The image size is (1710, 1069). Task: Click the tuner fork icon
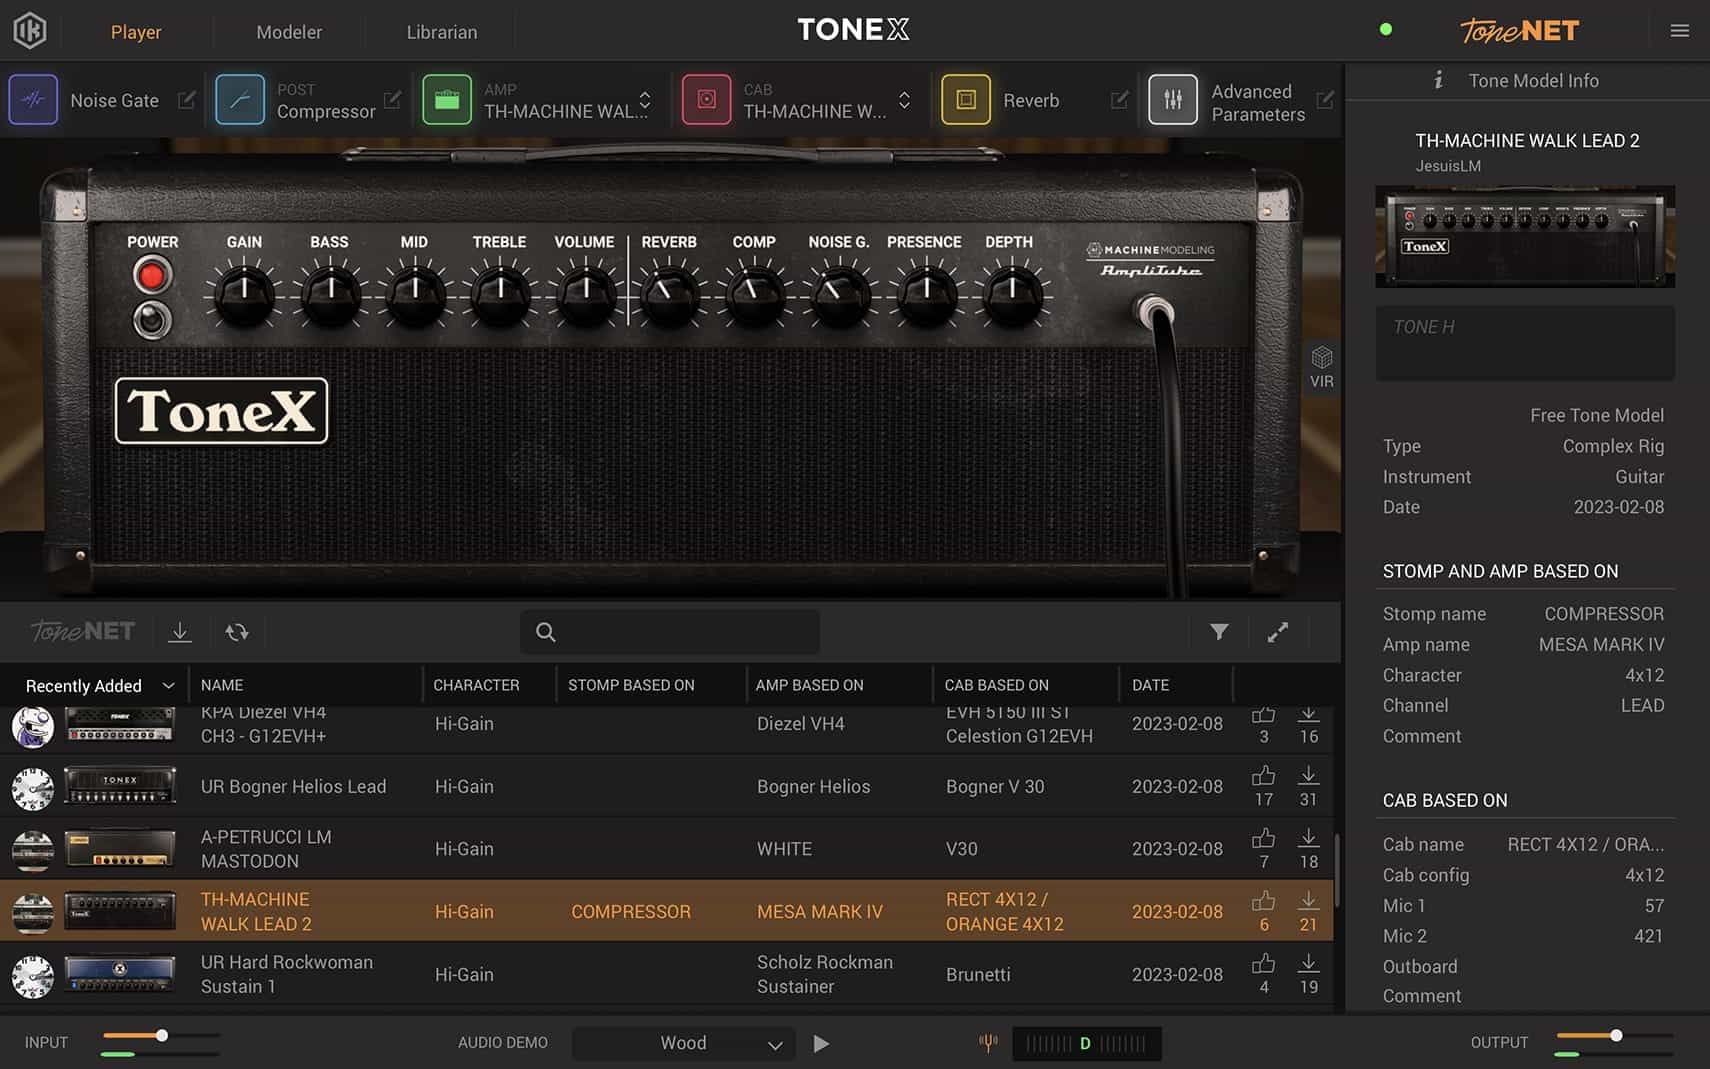[x=988, y=1043]
